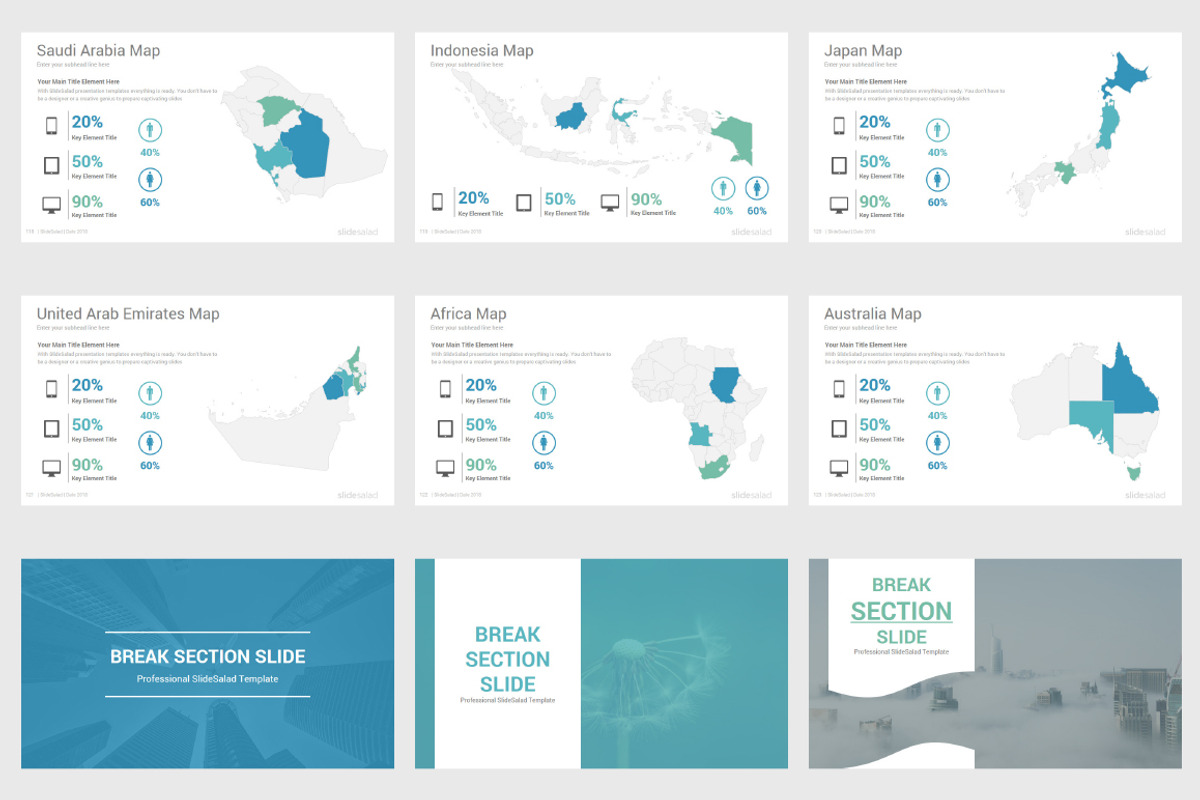The image size is (1200, 800).
Task: Open the blue Break Section Slide thumbnail
Action: click(208, 664)
